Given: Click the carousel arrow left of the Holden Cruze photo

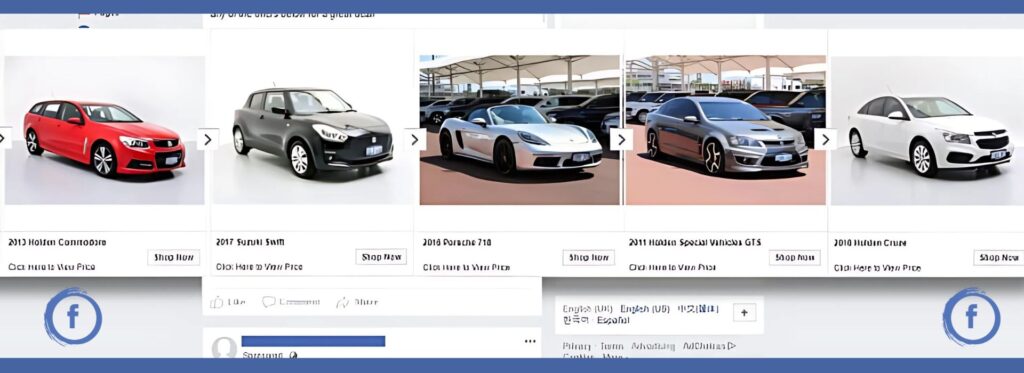Looking at the screenshot, I should [825, 139].
